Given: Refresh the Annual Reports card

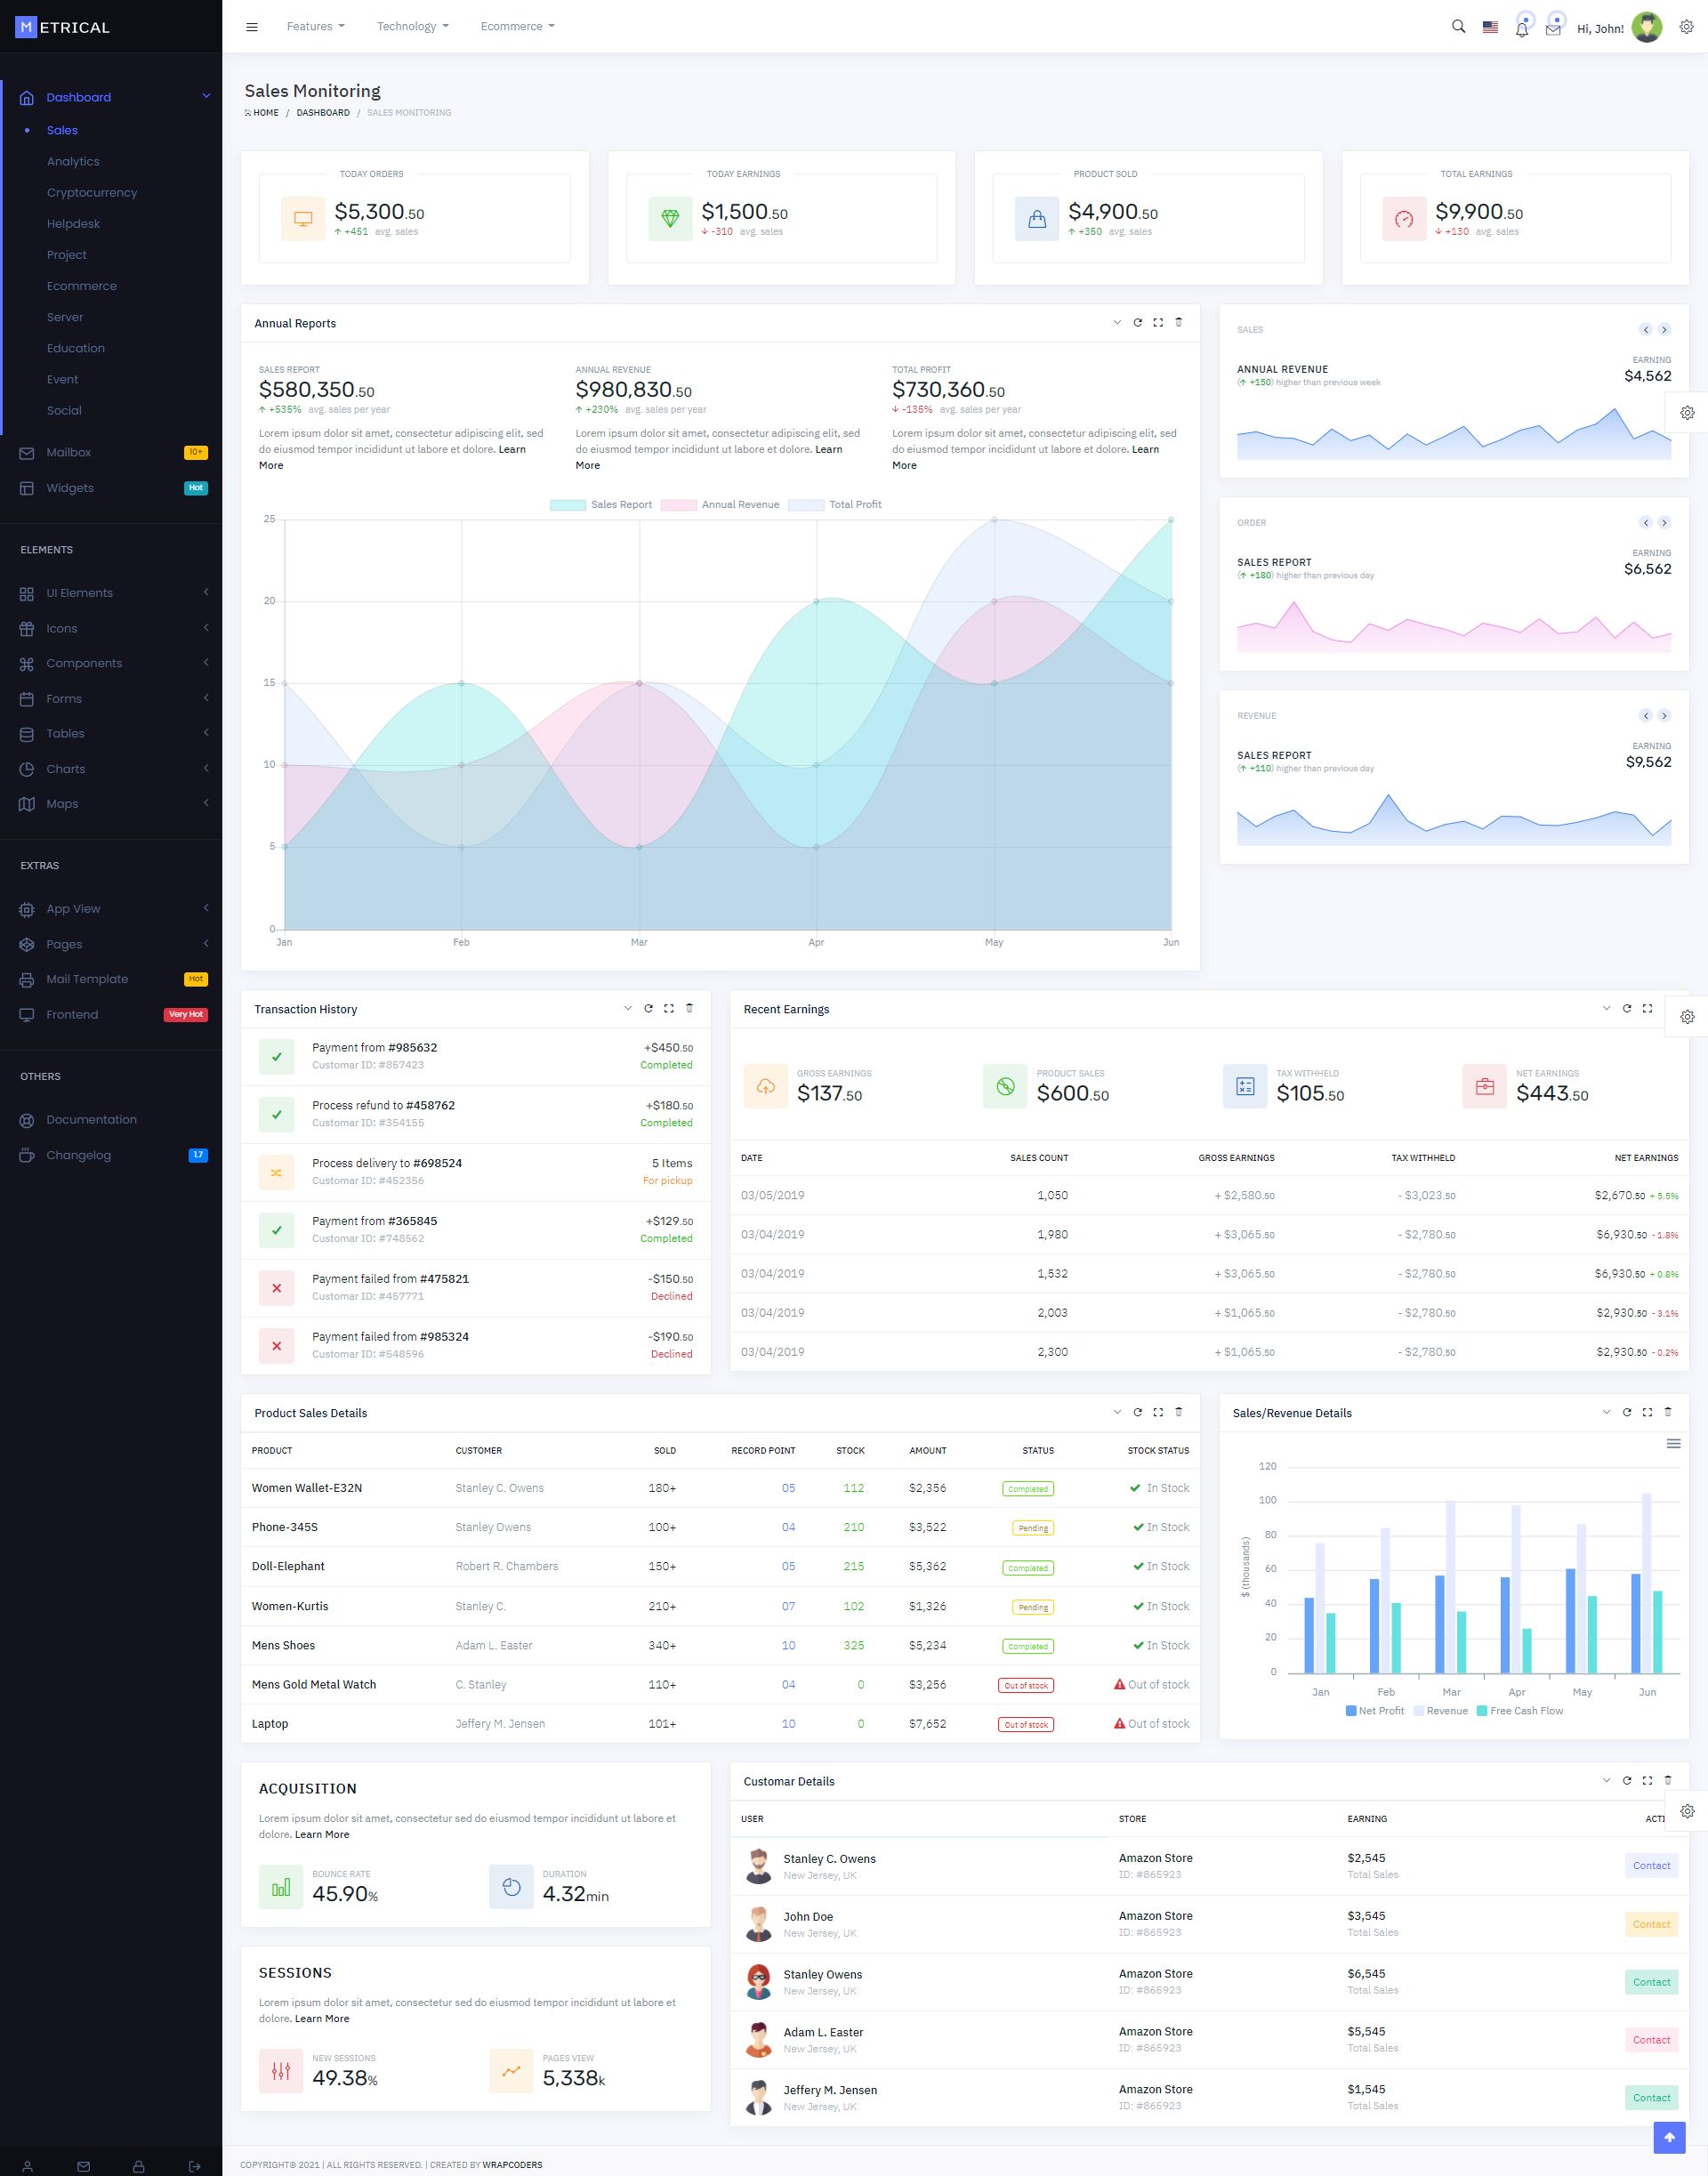Looking at the screenshot, I should click(x=1137, y=322).
